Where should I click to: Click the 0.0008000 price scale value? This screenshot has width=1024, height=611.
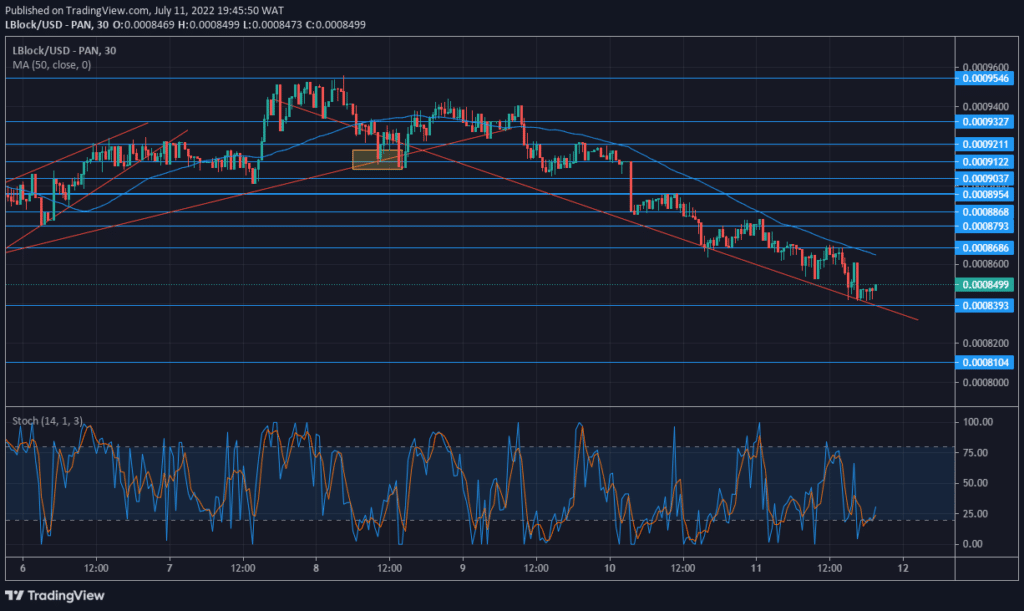[x=985, y=383]
